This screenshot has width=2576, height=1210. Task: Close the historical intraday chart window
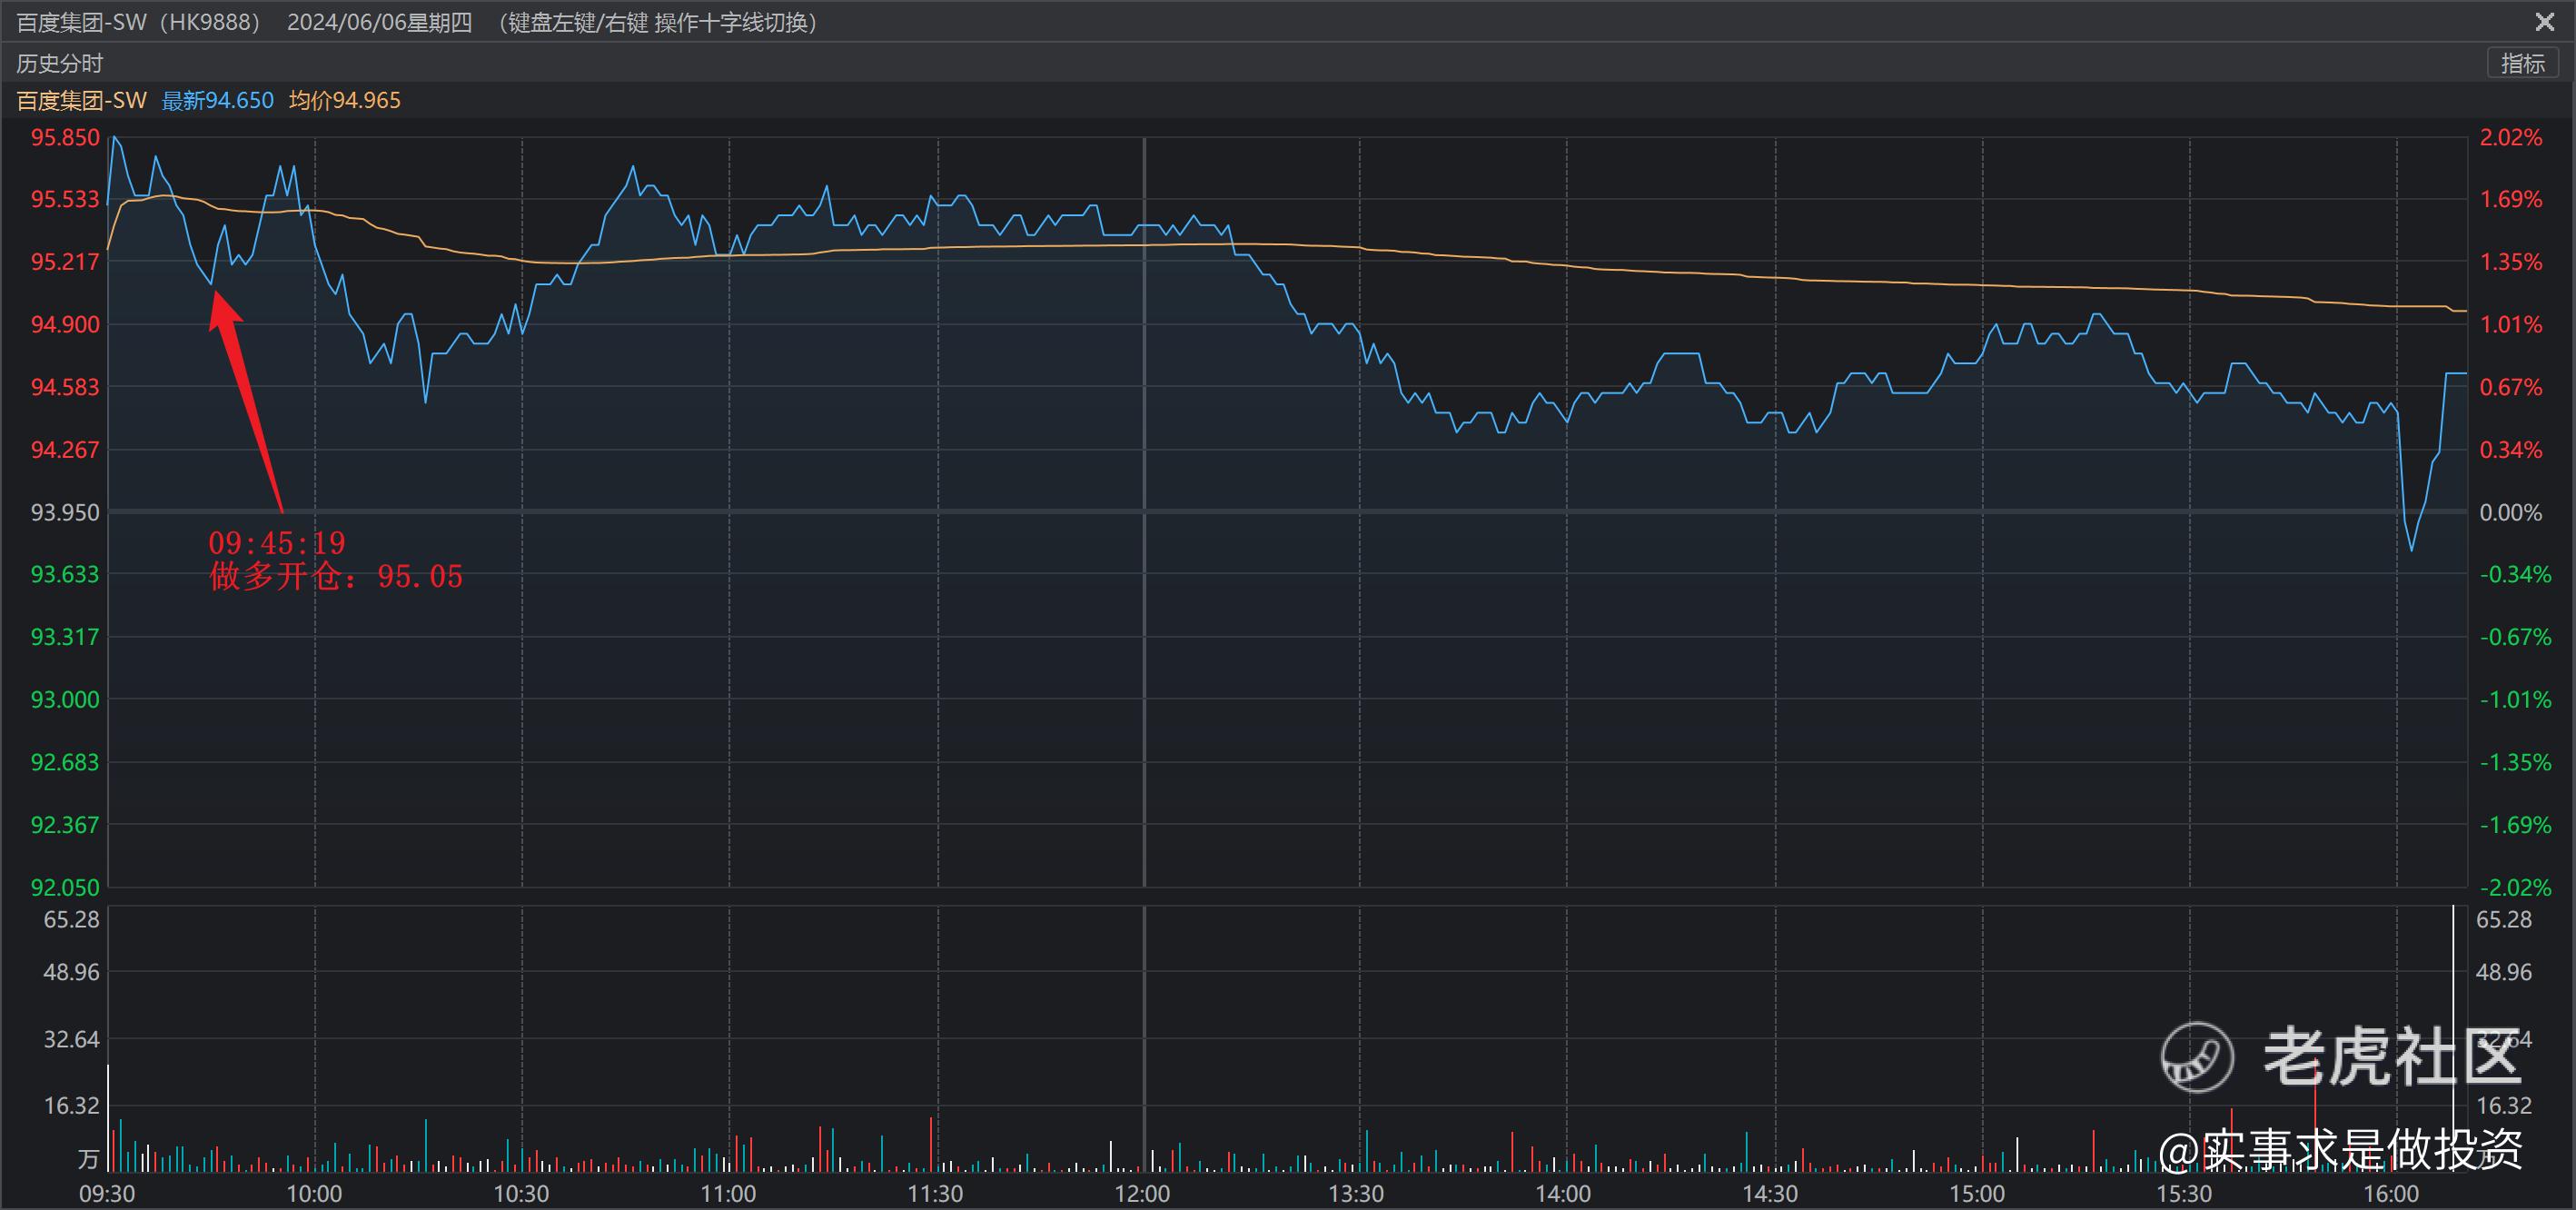coord(2544,21)
